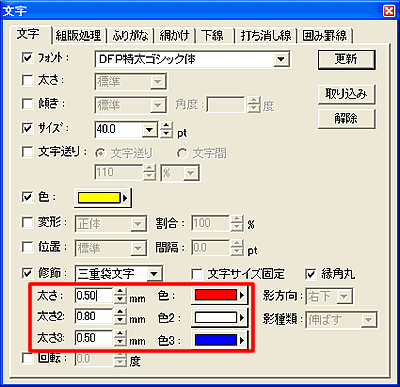
Task: Open the blue 色3 color swatch
Action: [x=219, y=340]
